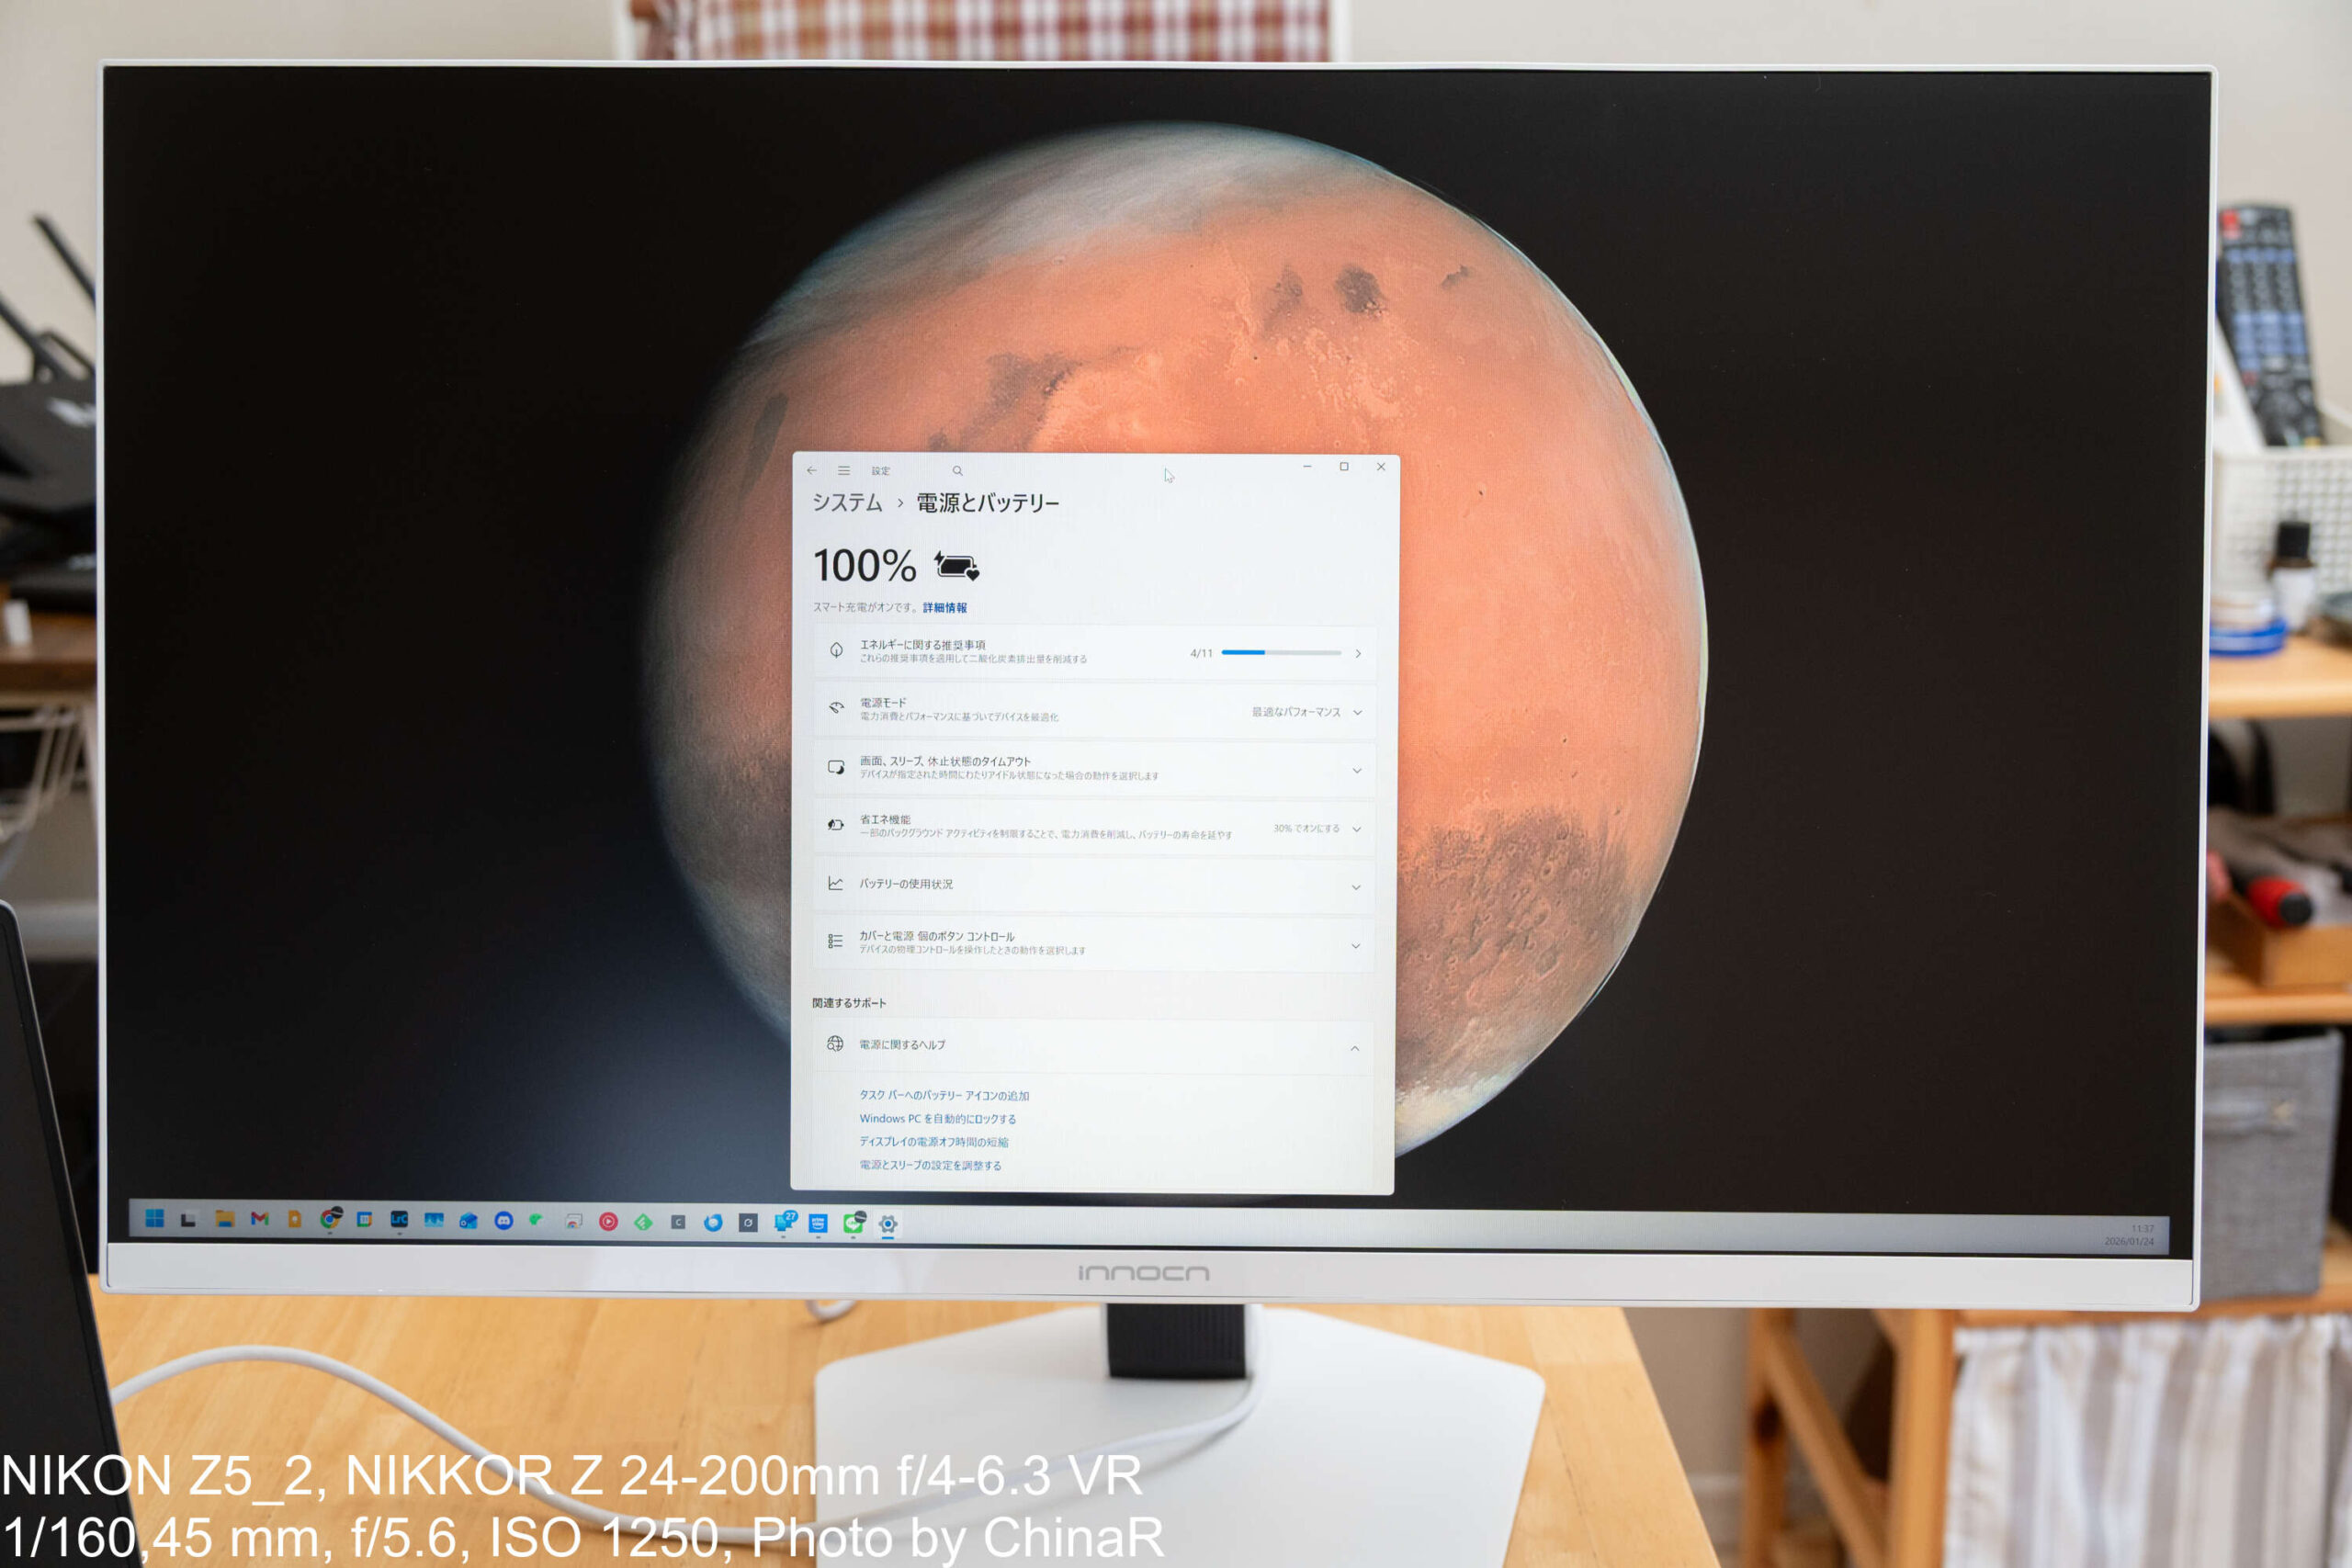Click 詳細情報 smart charging link
This screenshot has height=1568, width=2352.
(x=944, y=607)
